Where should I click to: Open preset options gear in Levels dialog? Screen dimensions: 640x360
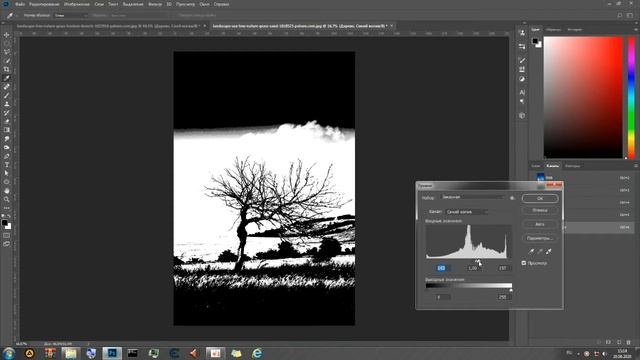click(512, 198)
